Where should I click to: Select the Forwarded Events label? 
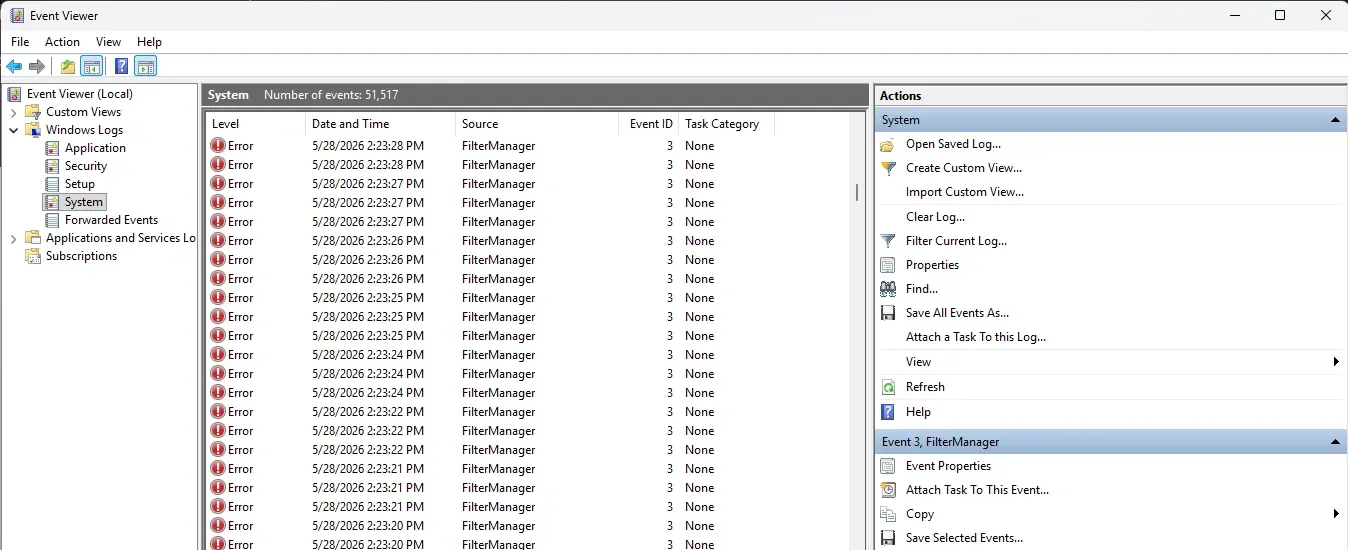pos(111,220)
